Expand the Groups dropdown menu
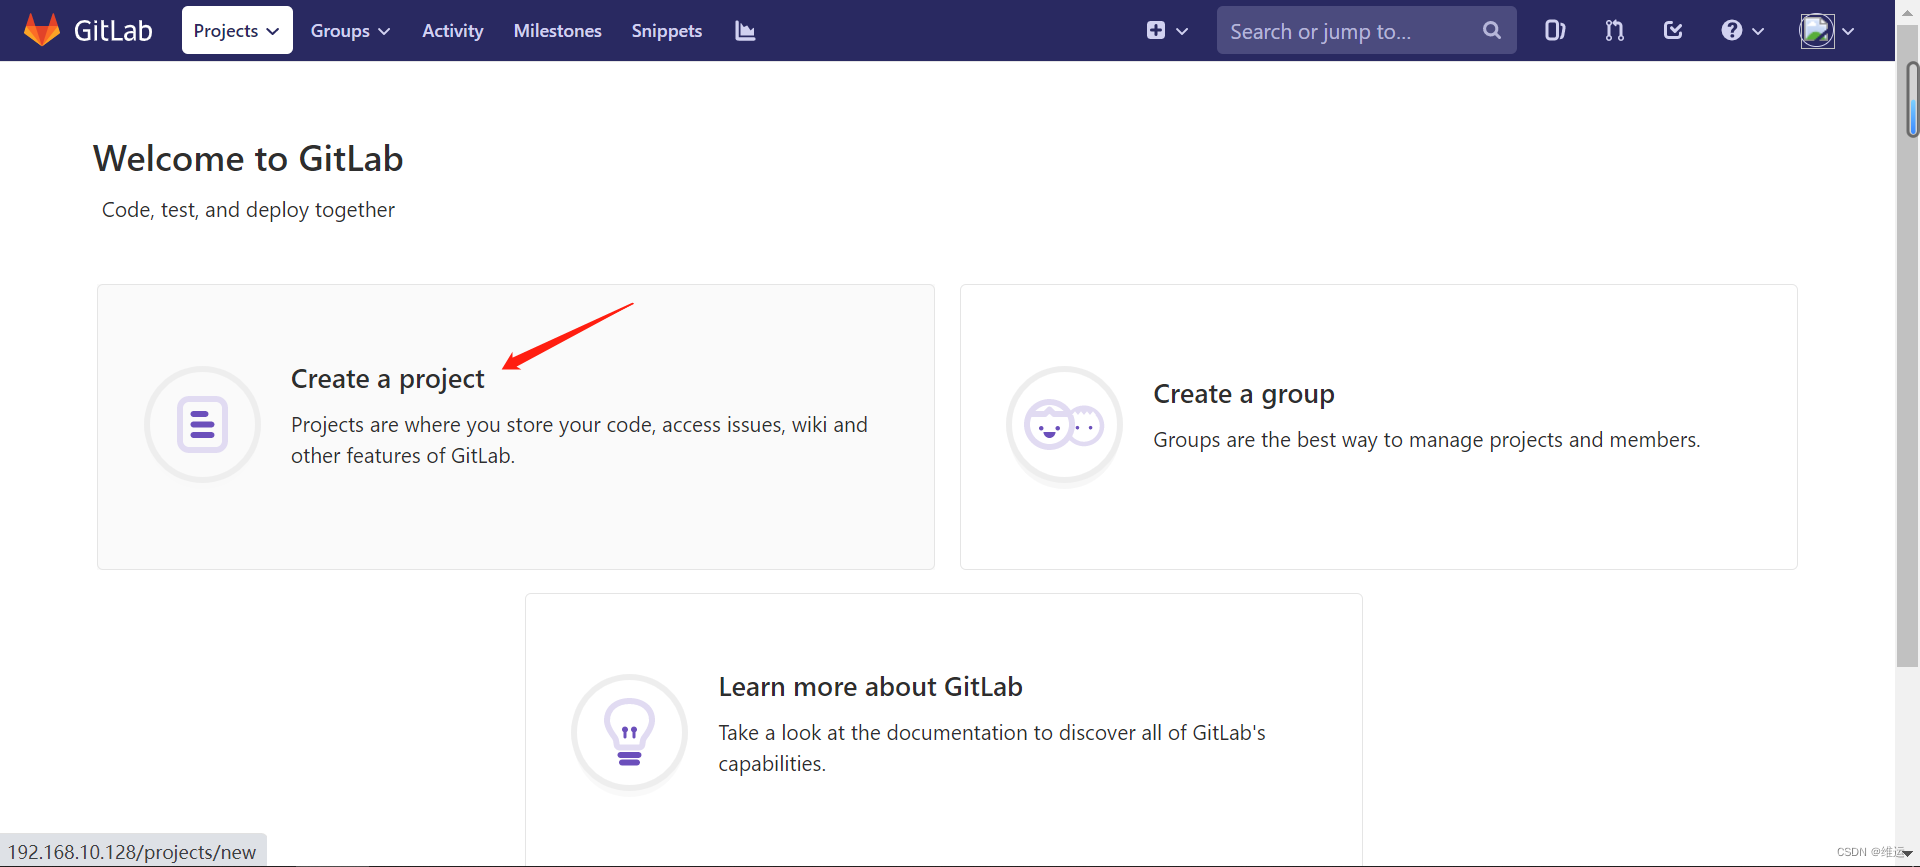The image size is (1920, 867). (x=350, y=31)
